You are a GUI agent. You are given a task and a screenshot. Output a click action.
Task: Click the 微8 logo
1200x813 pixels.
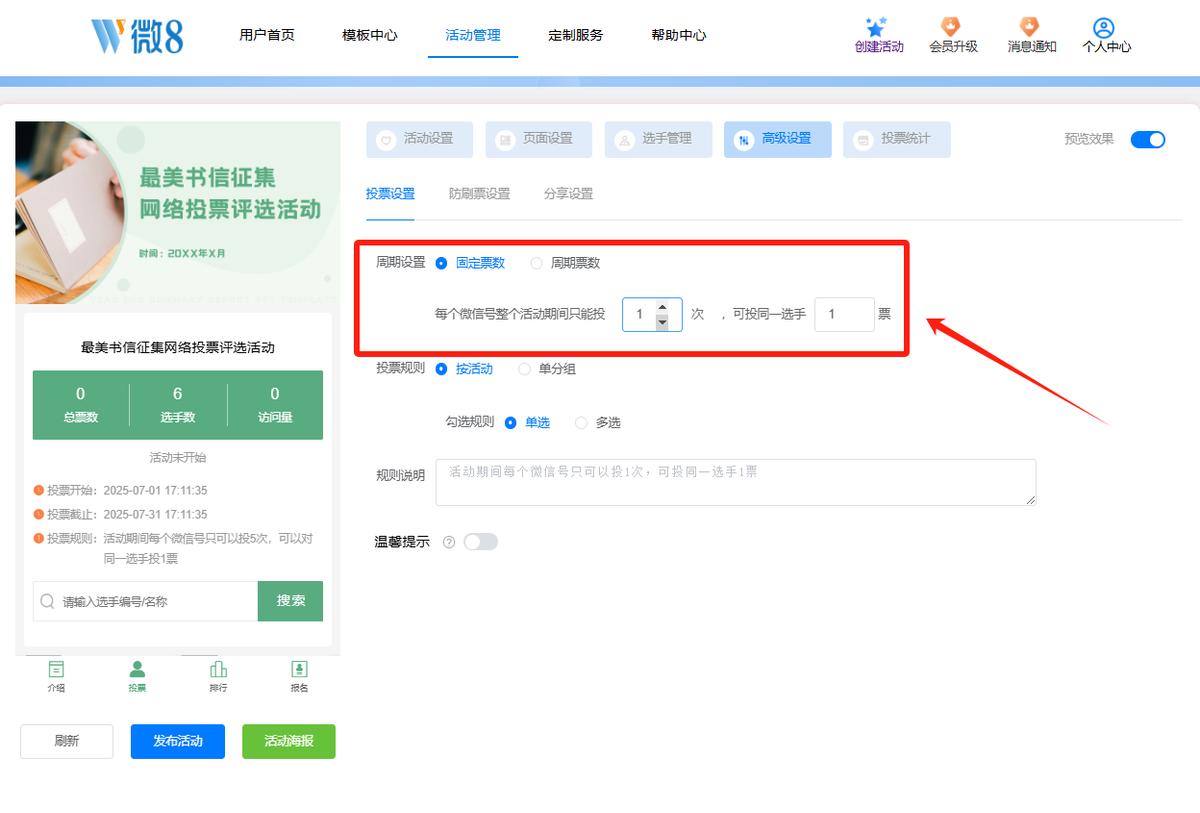tap(137, 35)
